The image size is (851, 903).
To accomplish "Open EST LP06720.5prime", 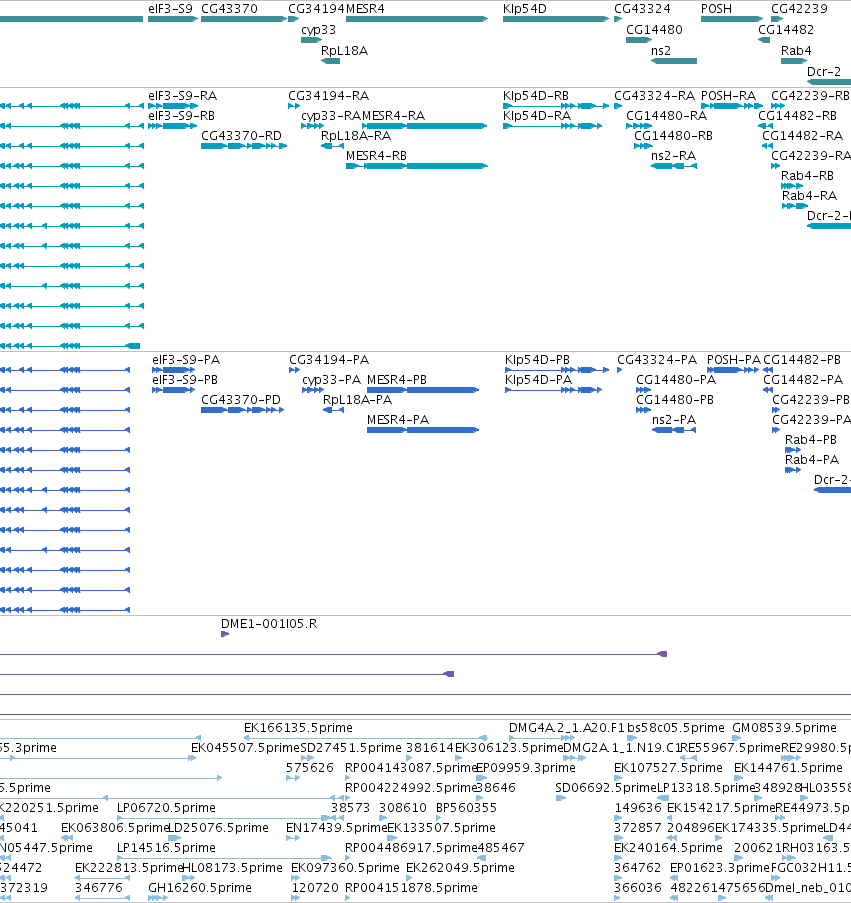I will point(223,818).
